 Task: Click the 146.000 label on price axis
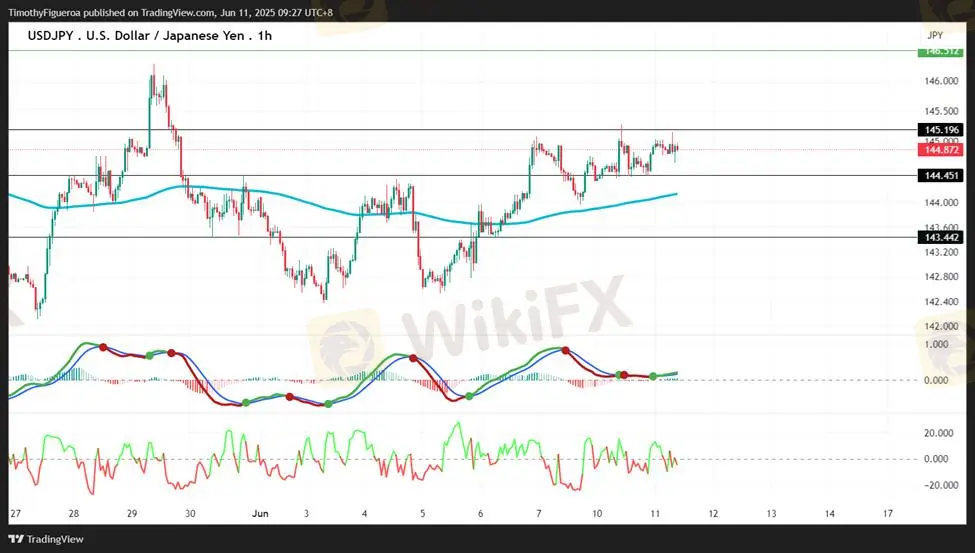pyautogui.click(x=938, y=81)
